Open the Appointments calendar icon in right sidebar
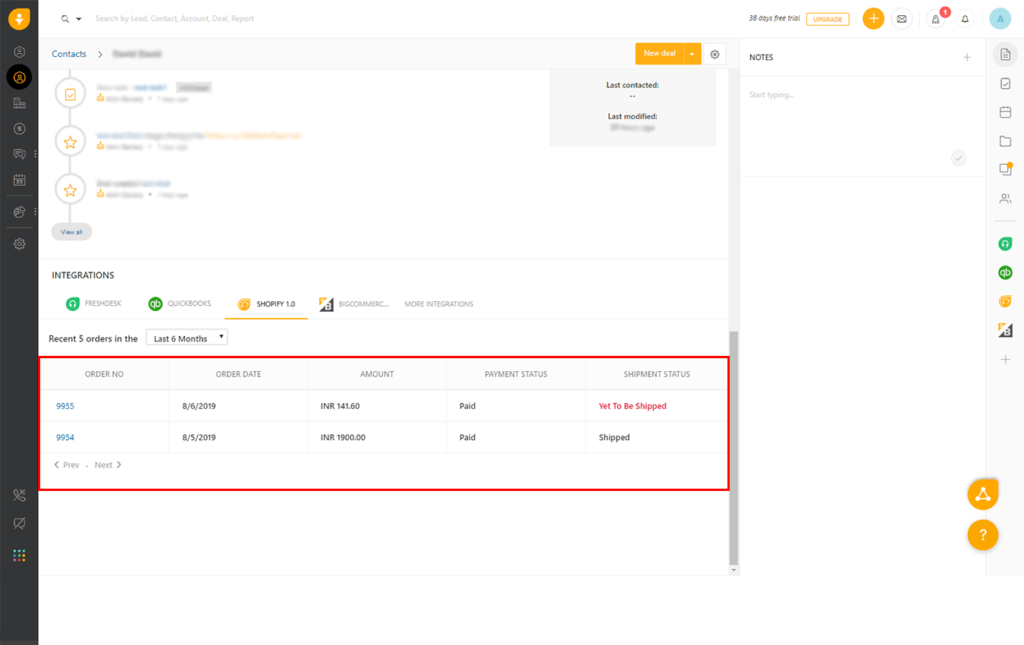This screenshot has height=645, width=1024. (1005, 112)
